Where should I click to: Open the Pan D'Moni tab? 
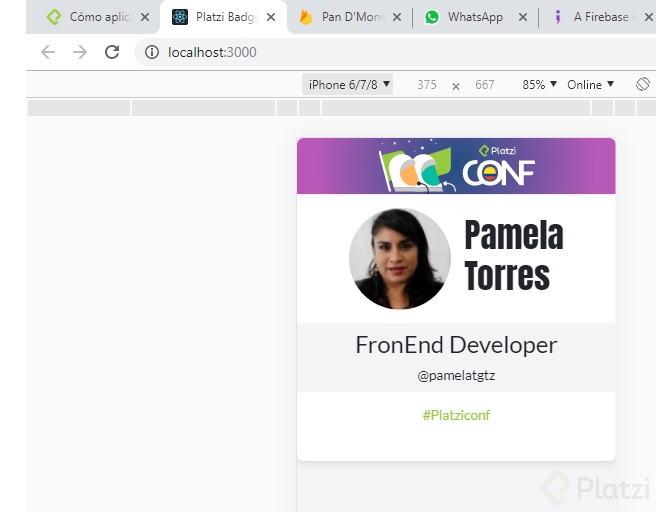click(350, 17)
